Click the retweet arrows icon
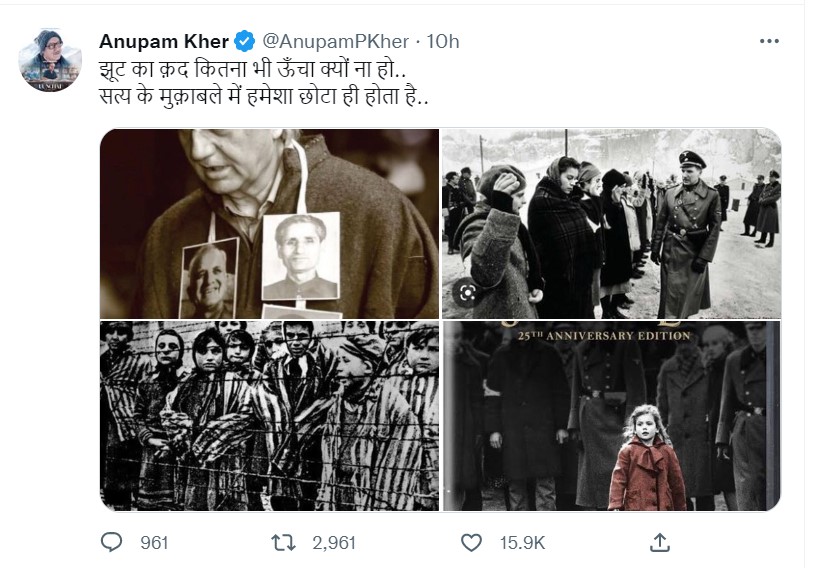Viewport: 814px width, 568px height. pyautogui.click(x=284, y=542)
